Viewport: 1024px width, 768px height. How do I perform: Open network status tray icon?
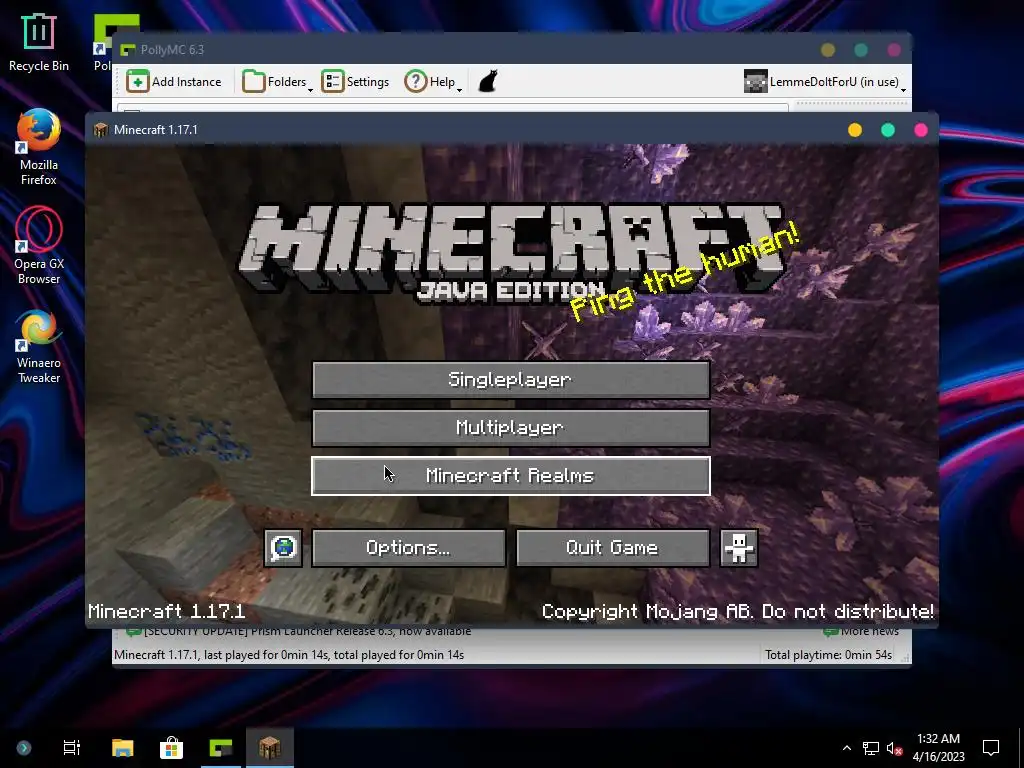point(871,748)
